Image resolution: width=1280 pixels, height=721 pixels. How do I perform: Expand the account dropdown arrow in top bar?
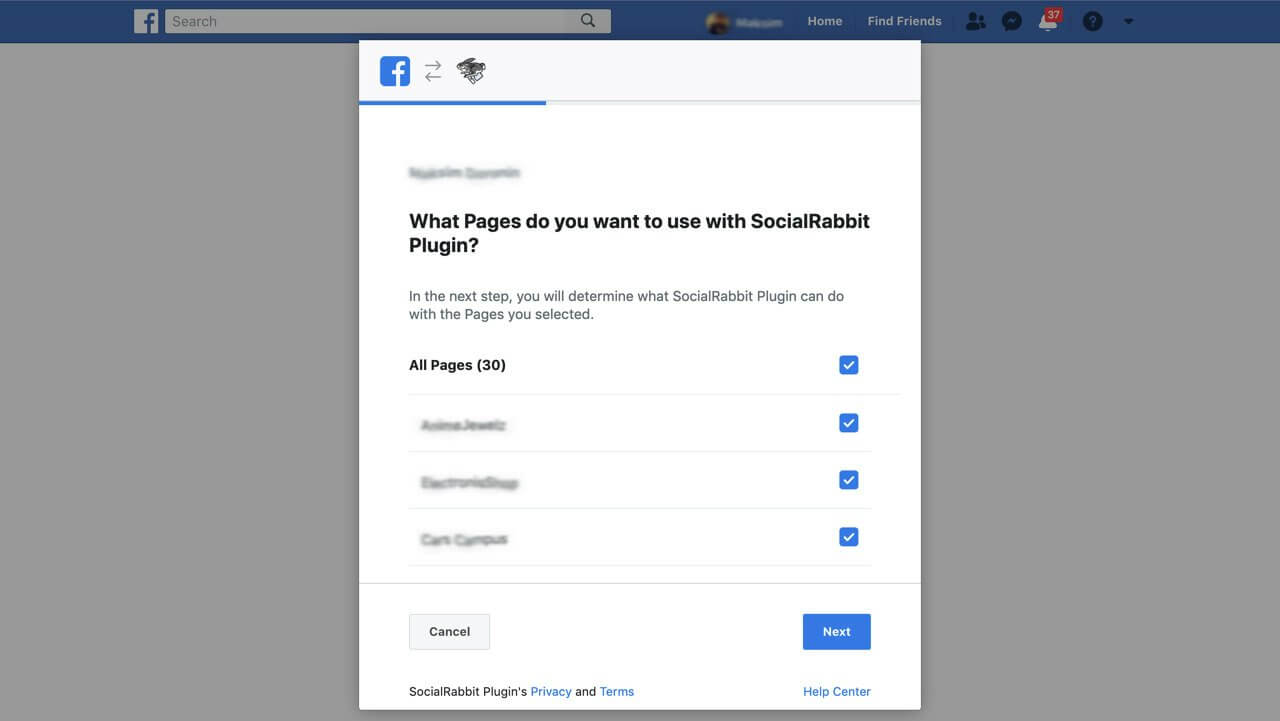(1128, 21)
